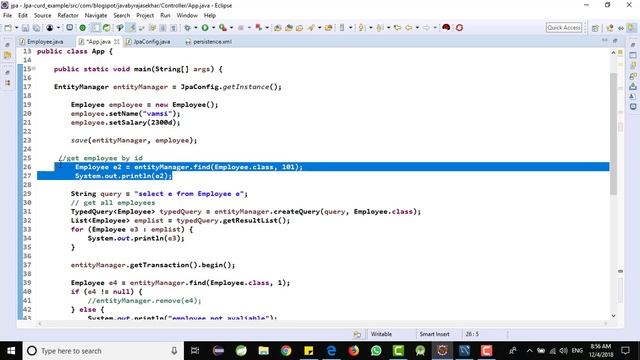Click the Windows Start button

click(11, 351)
